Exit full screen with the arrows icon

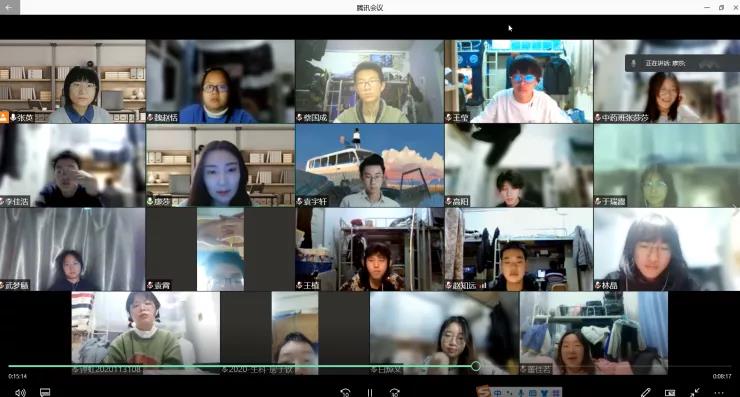[x=694, y=392]
